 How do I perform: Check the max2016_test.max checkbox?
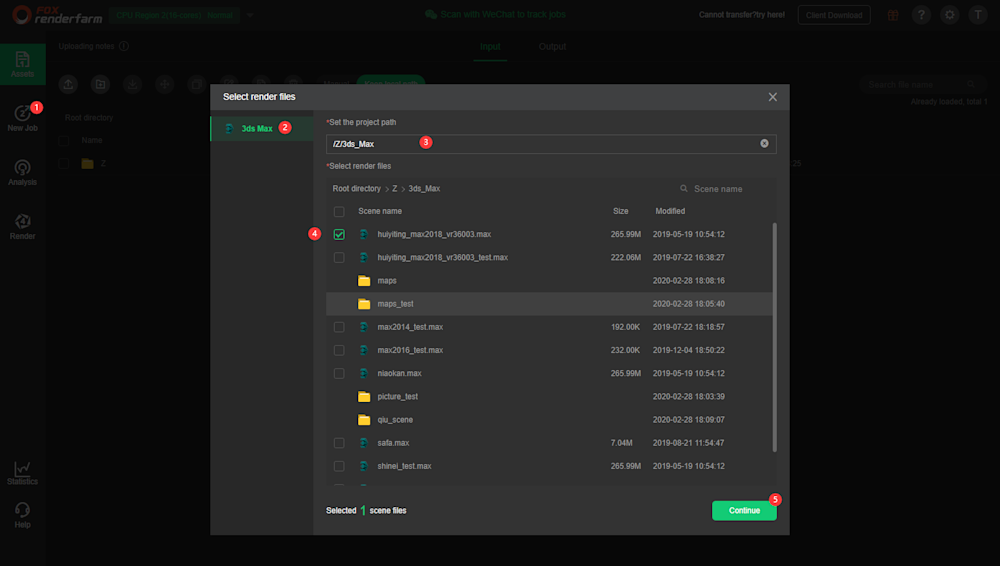(339, 350)
